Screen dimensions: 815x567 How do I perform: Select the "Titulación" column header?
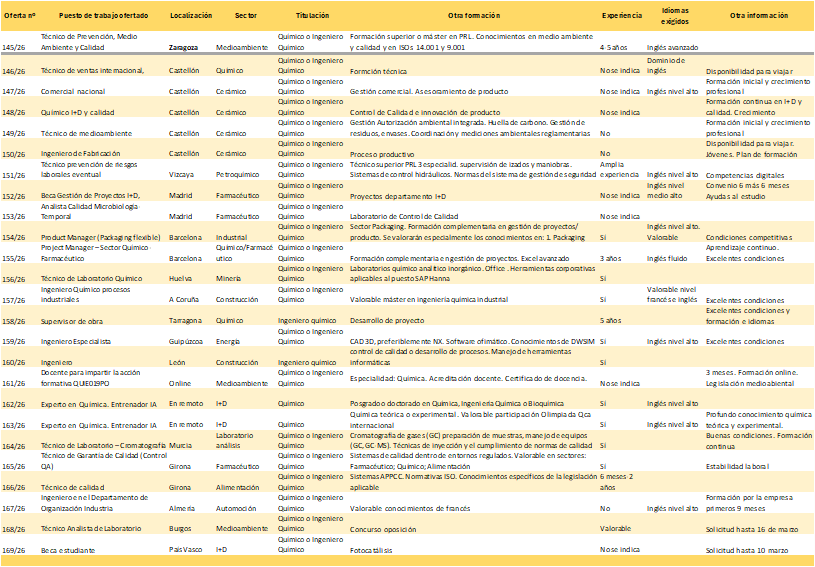click(312, 17)
